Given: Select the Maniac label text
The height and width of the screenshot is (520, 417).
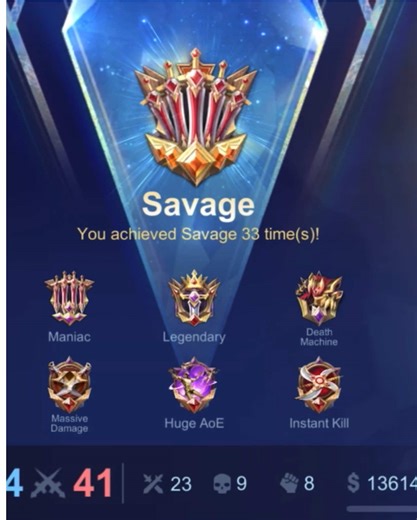Looking at the screenshot, I should coord(69,337).
